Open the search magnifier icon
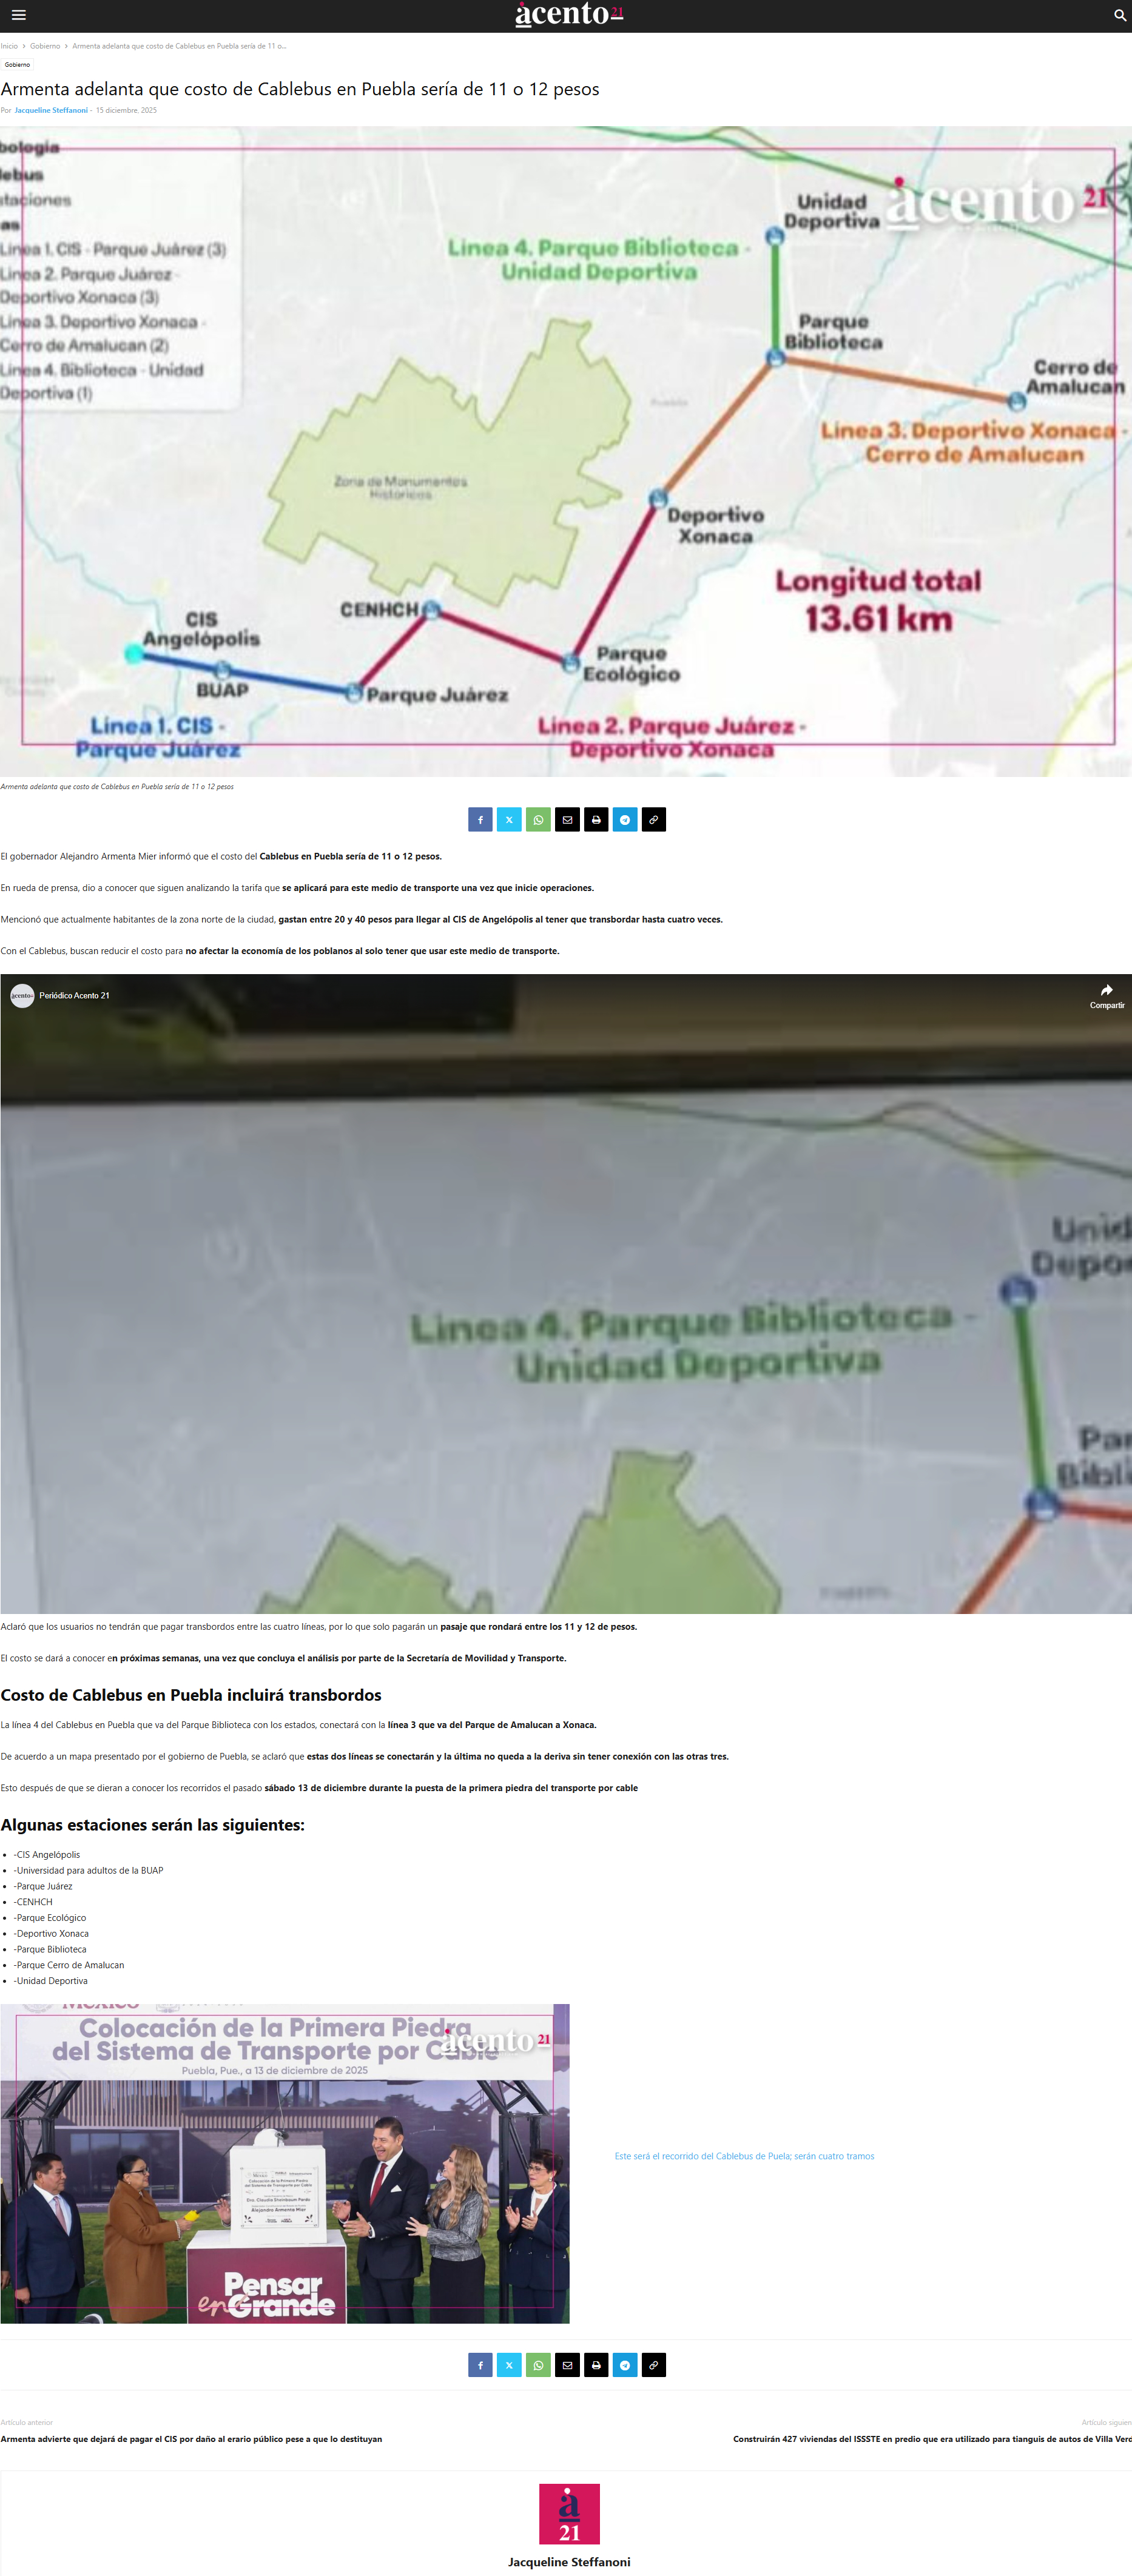This screenshot has width=1132, height=2576. (x=1120, y=15)
